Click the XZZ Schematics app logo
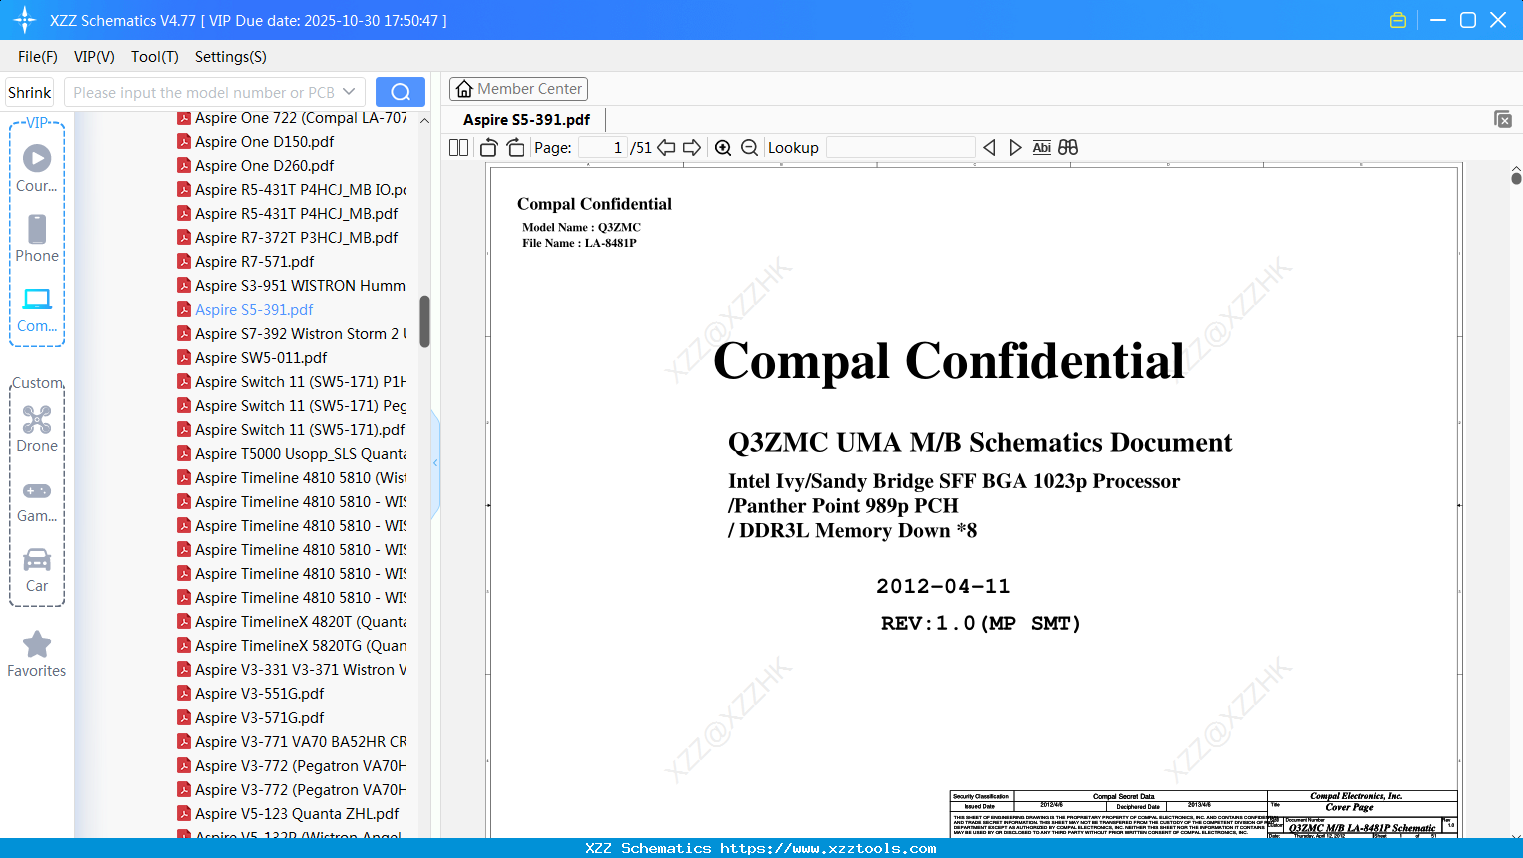This screenshot has width=1523, height=858. click(25, 20)
